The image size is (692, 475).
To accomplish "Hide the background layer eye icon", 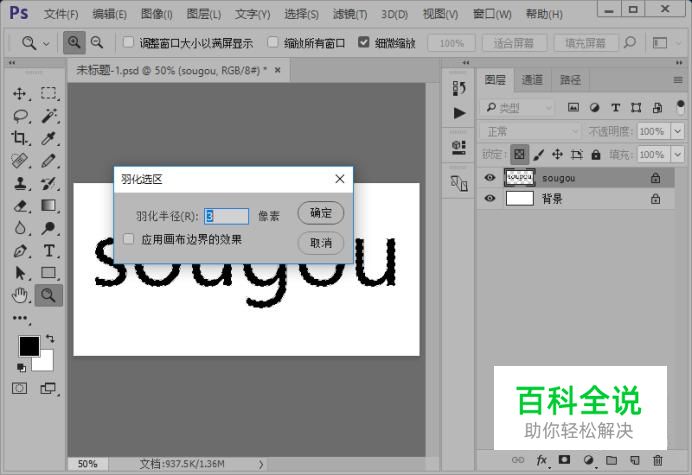I will [489, 198].
